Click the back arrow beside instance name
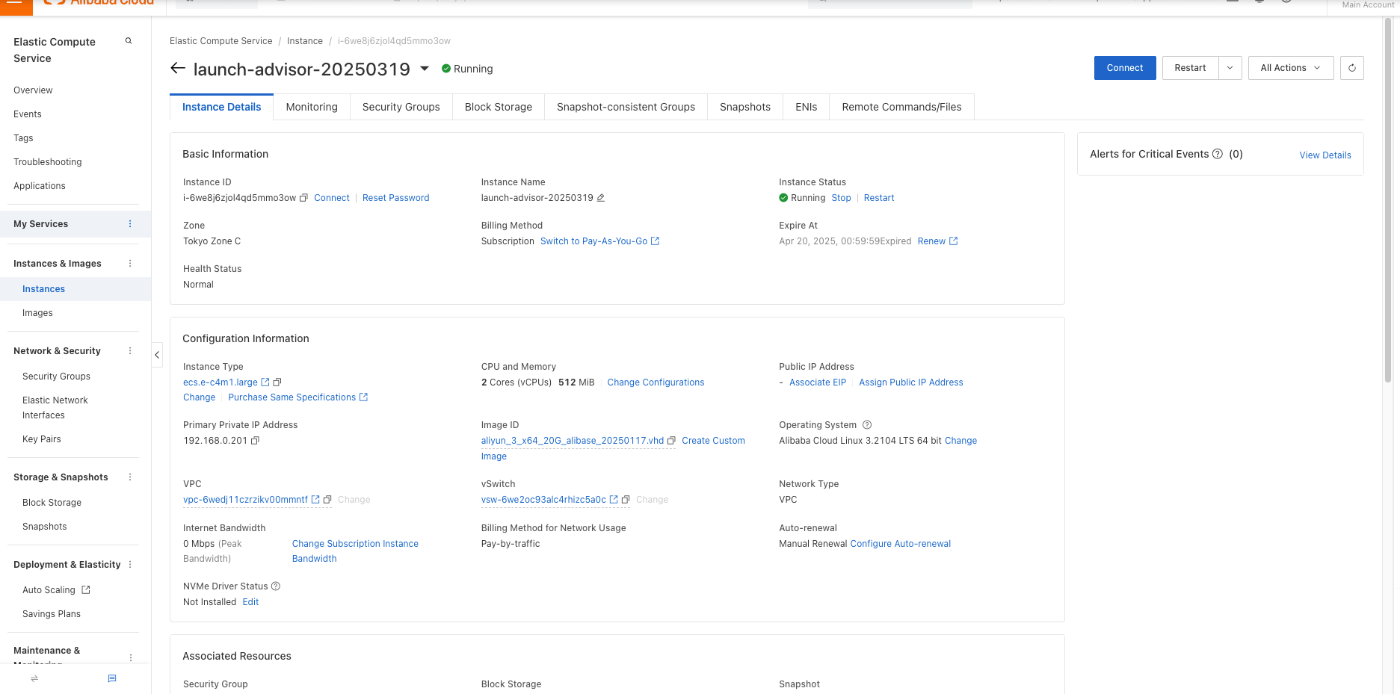This screenshot has height=694, width=1400. (x=178, y=68)
